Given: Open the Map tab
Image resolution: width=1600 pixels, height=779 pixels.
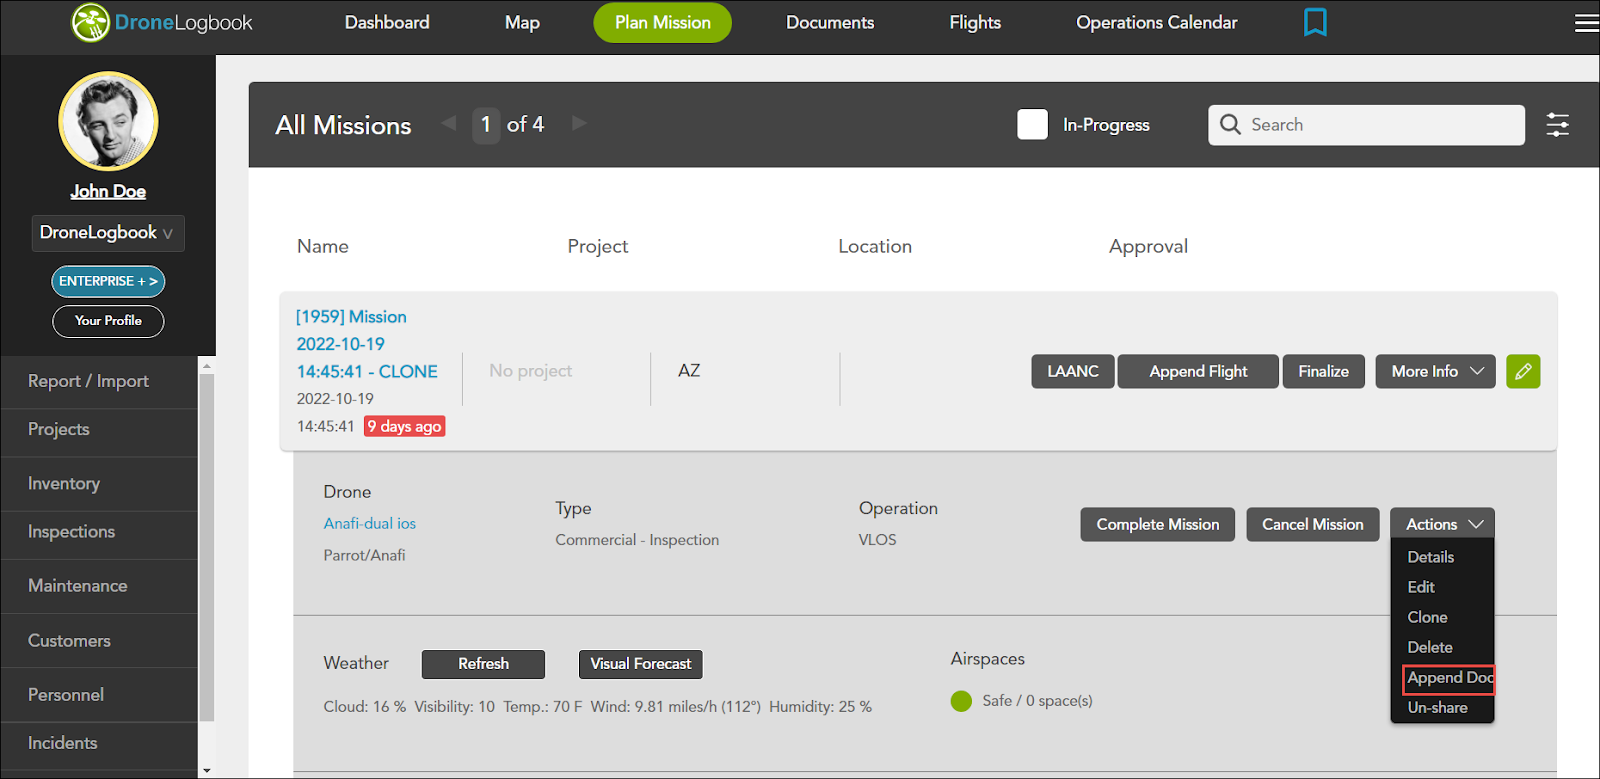Looking at the screenshot, I should (x=522, y=22).
